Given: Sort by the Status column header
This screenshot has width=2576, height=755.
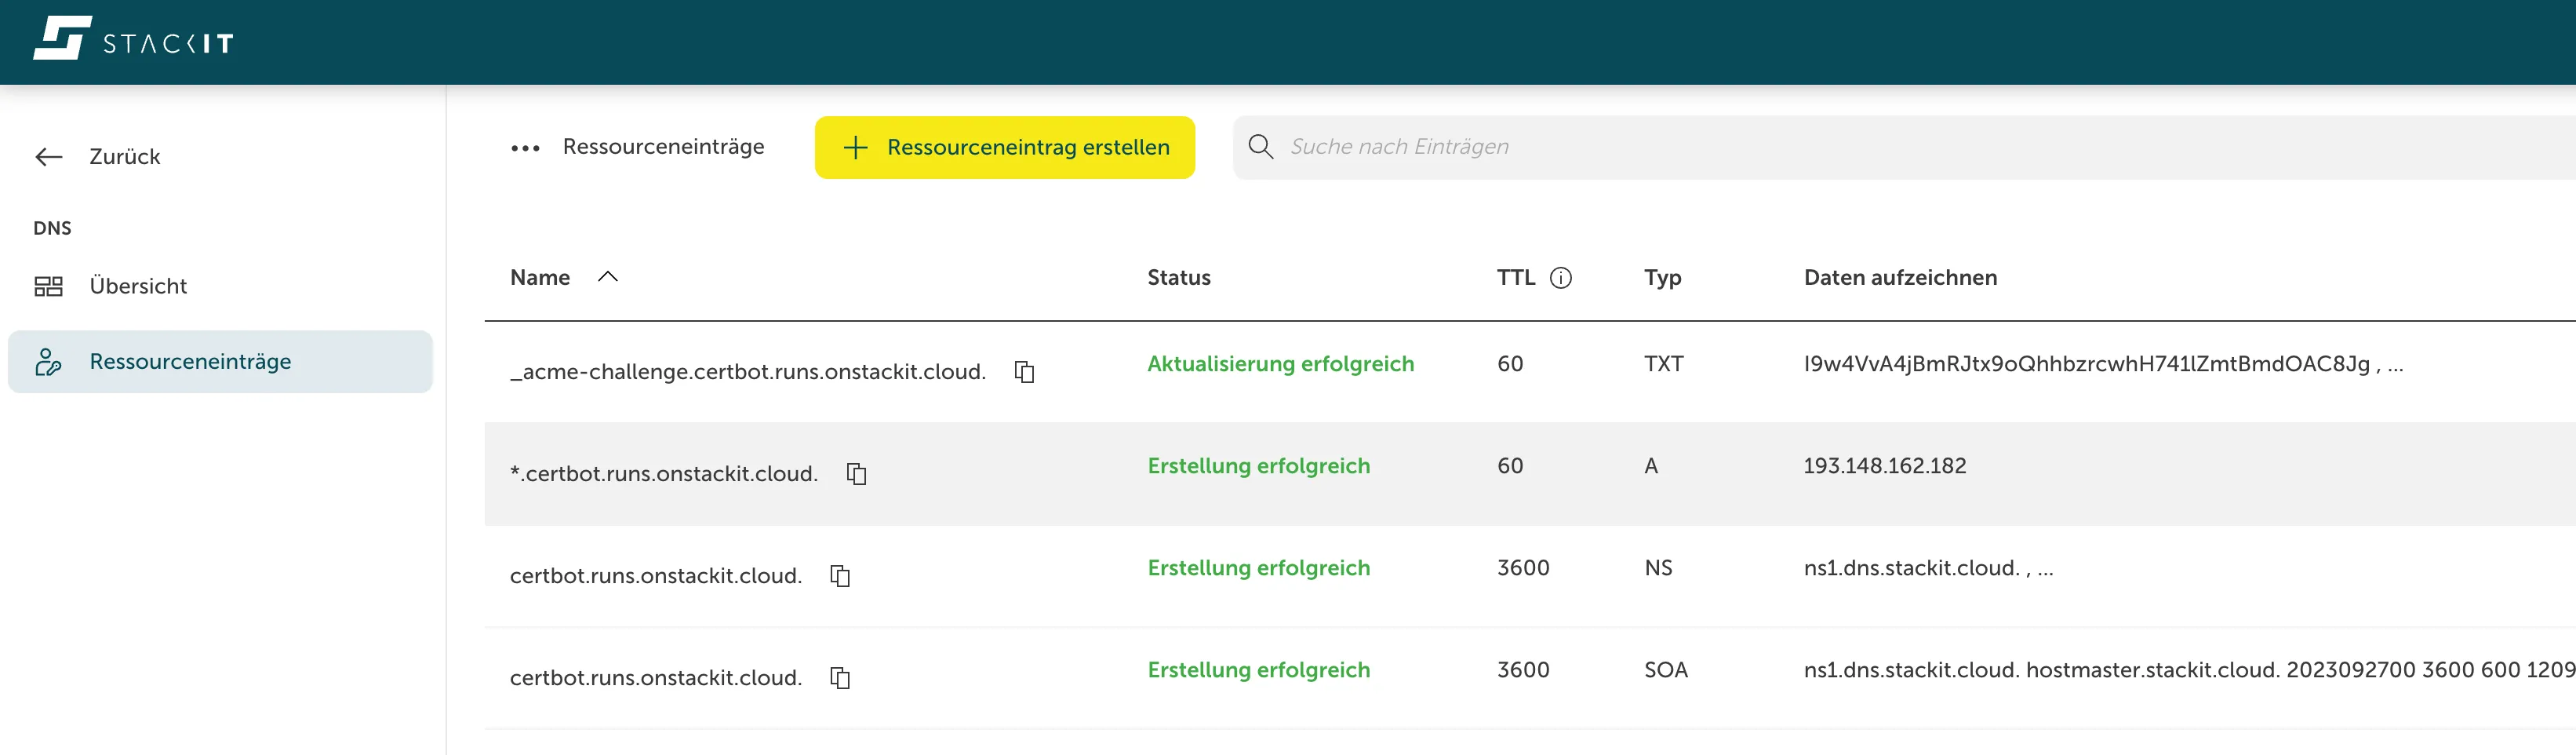Looking at the screenshot, I should pyautogui.click(x=1178, y=278).
